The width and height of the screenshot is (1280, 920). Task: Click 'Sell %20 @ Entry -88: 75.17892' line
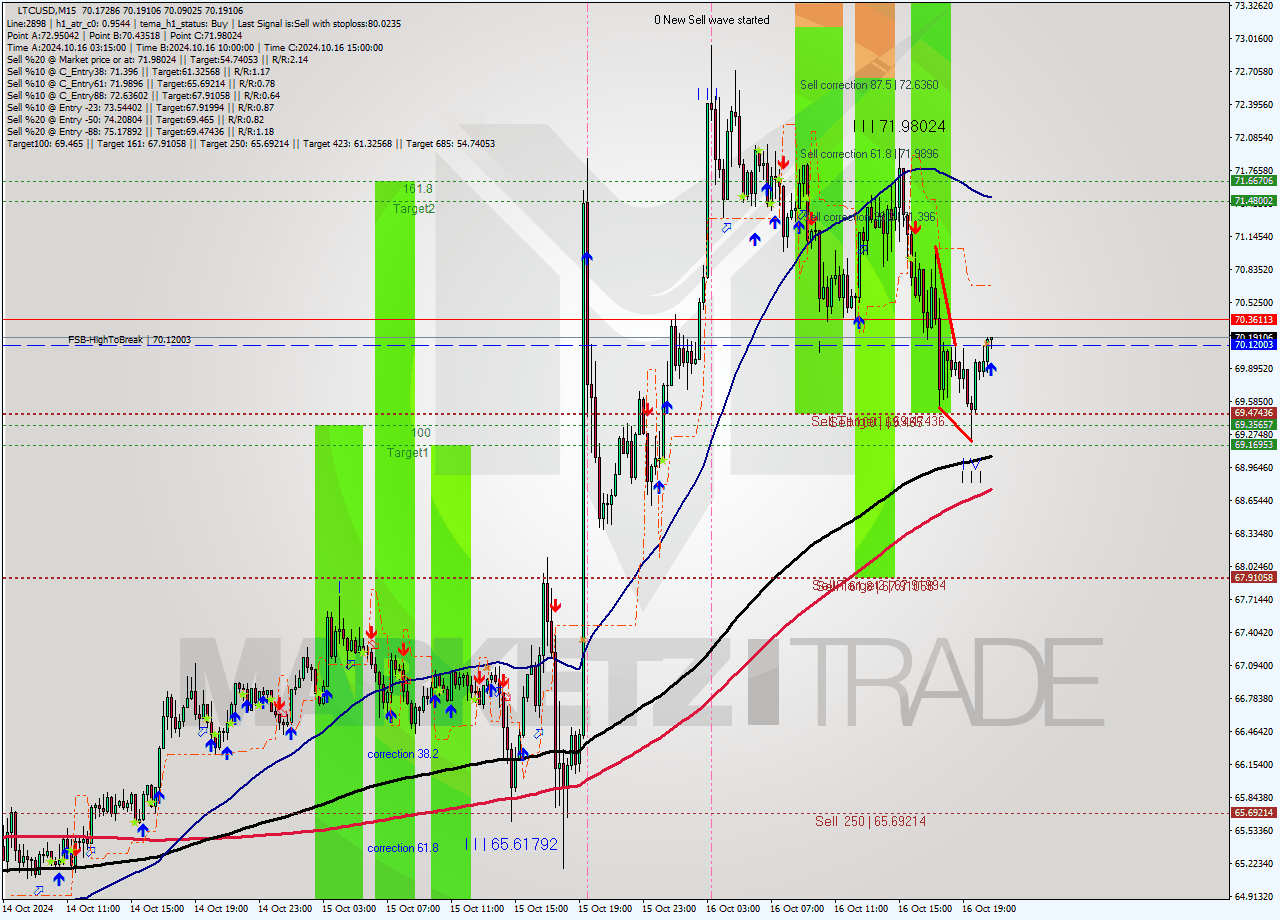pos(140,132)
